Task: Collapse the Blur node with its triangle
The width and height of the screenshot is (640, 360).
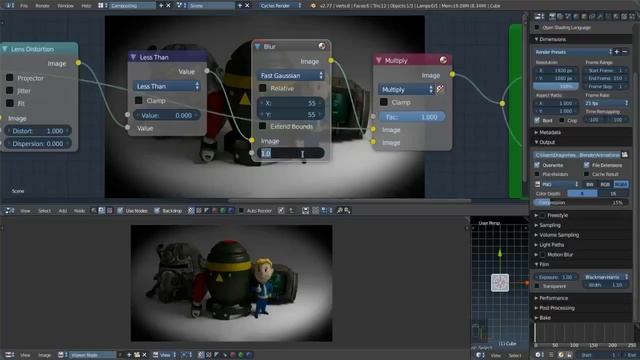Action: click(x=258, y=47)
